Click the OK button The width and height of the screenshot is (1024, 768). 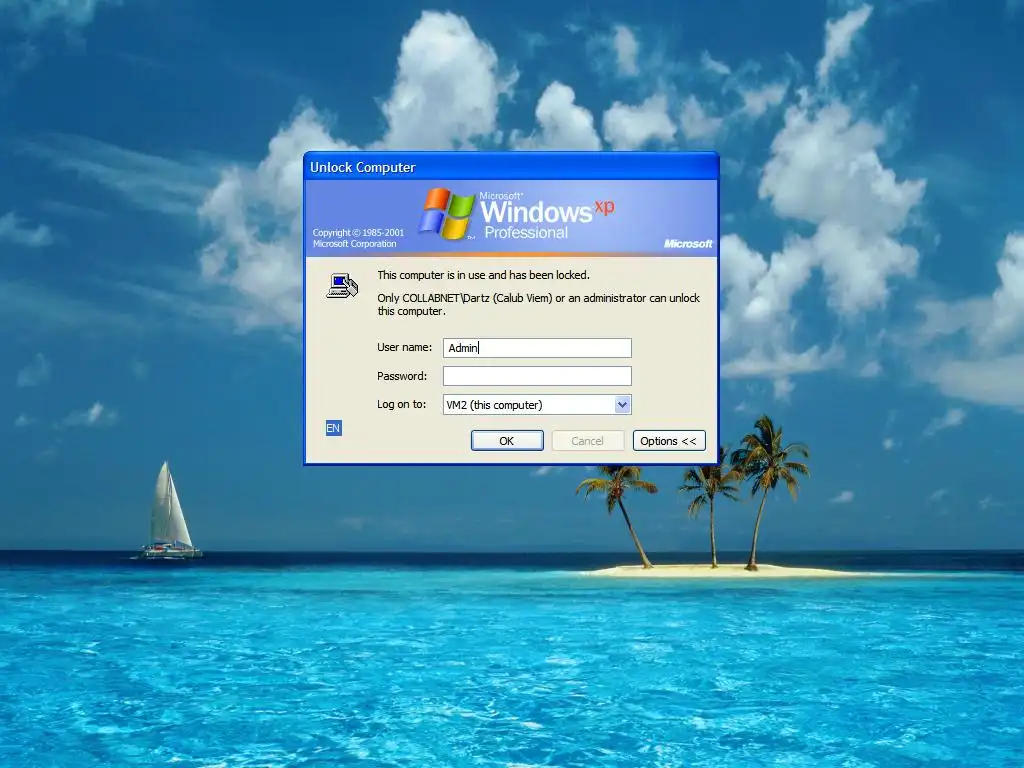point(507,441)
